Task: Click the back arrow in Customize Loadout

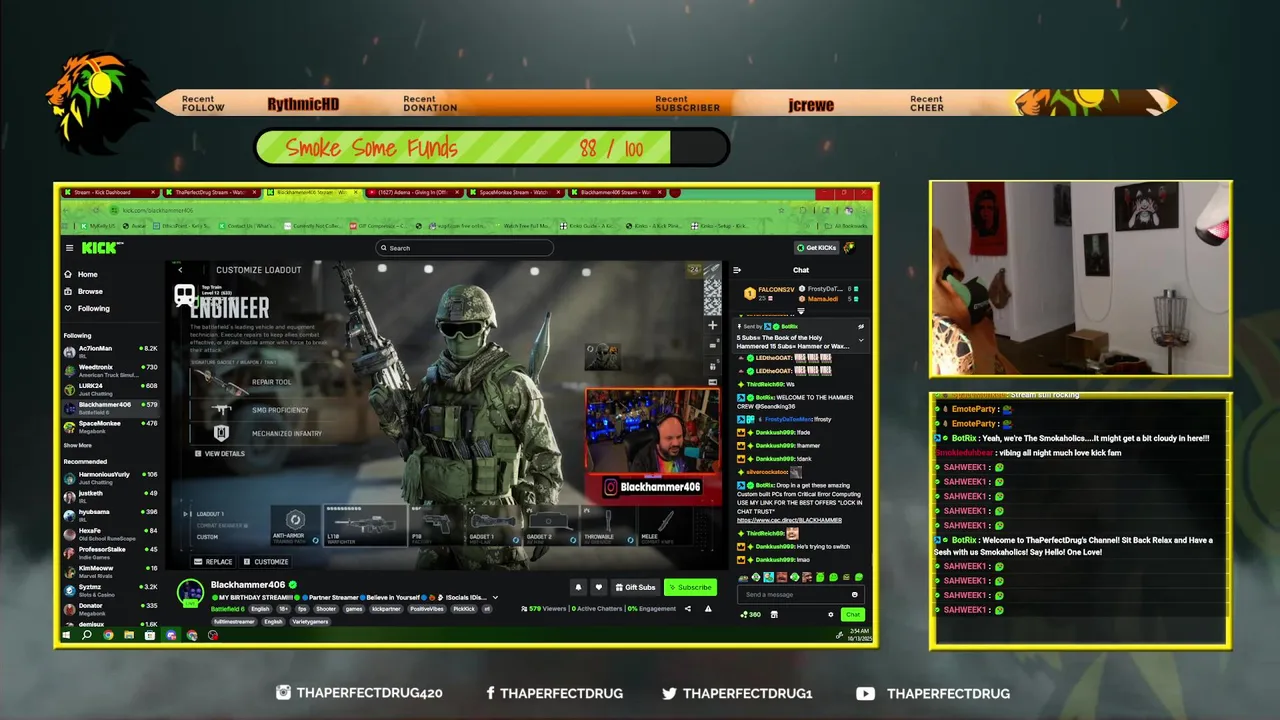Action: point(180,270)
